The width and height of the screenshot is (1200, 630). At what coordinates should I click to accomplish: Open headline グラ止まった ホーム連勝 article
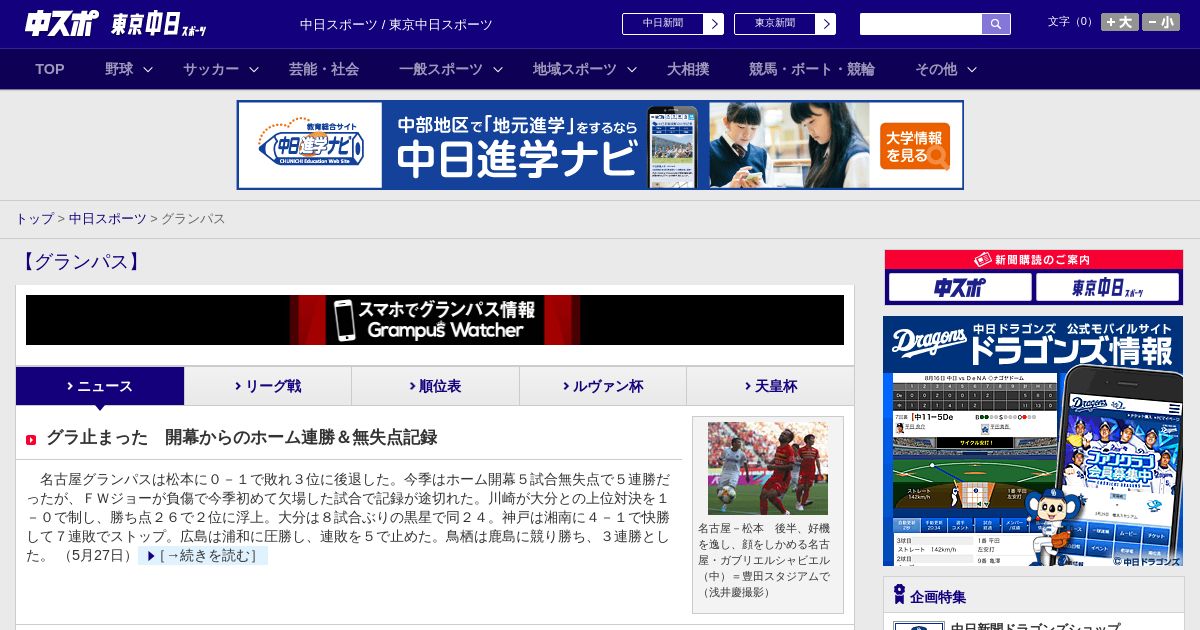tap(241, 437)
